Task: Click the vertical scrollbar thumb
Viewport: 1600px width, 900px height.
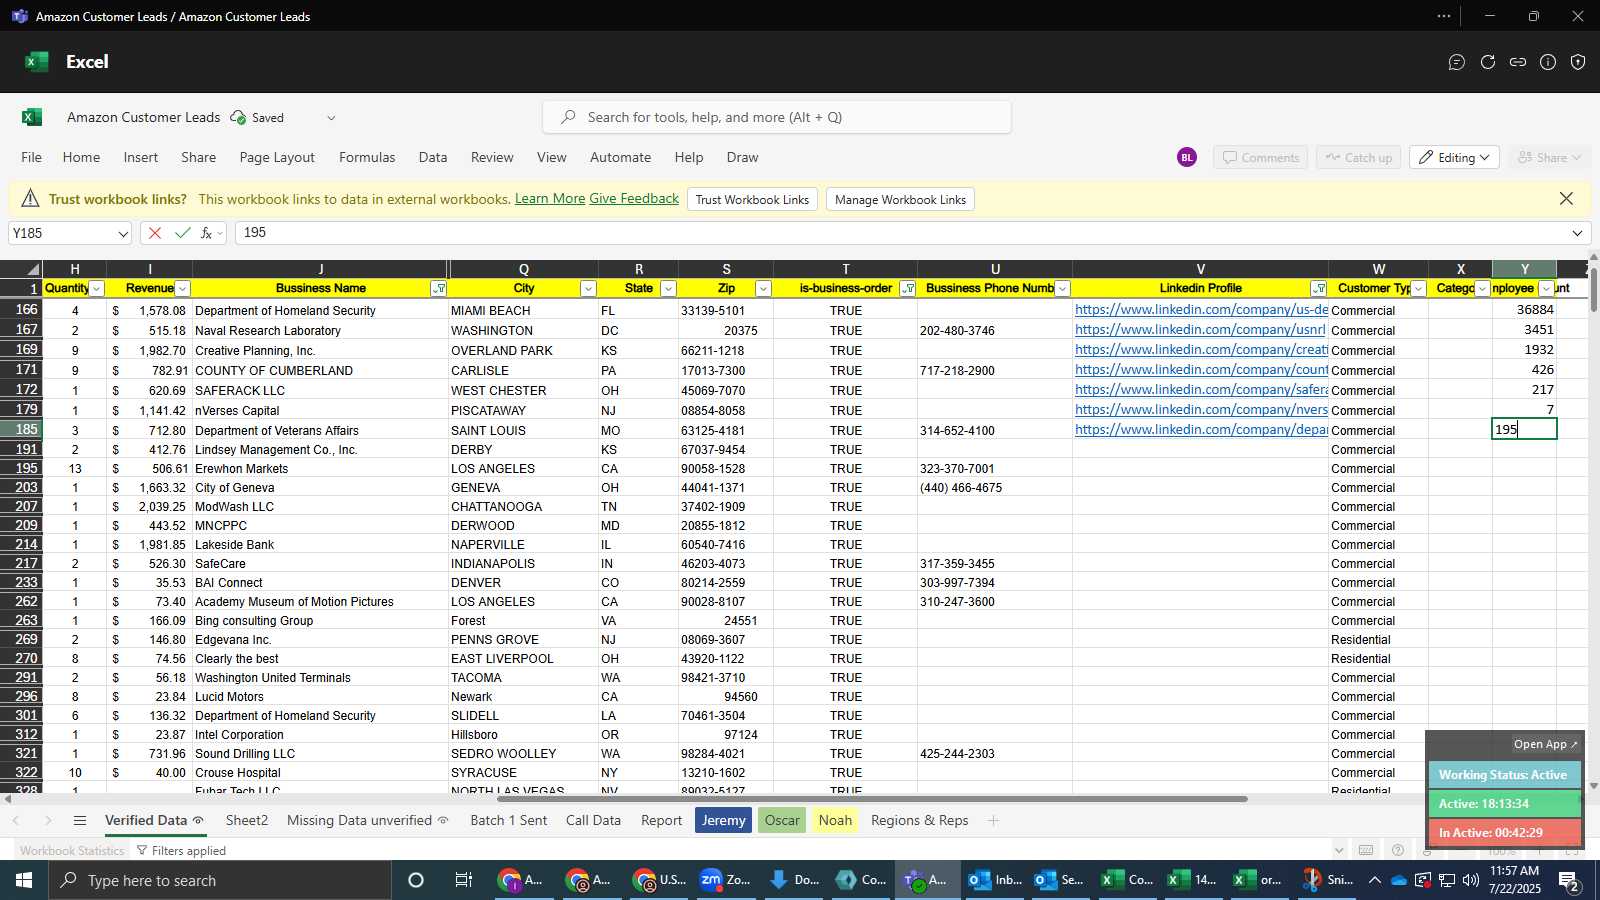Action: click(1593, 290)
